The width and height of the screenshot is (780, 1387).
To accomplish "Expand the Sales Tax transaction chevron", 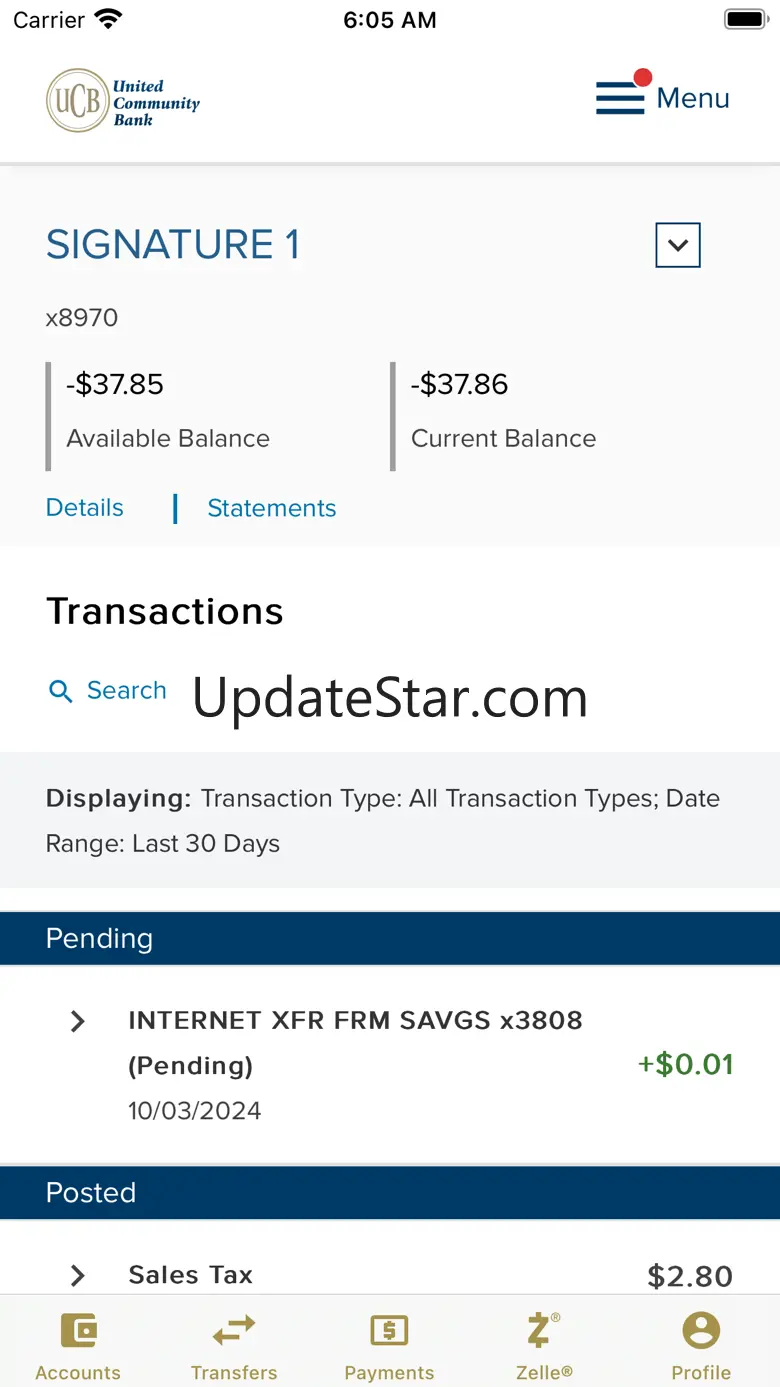I will (78, 1275).
